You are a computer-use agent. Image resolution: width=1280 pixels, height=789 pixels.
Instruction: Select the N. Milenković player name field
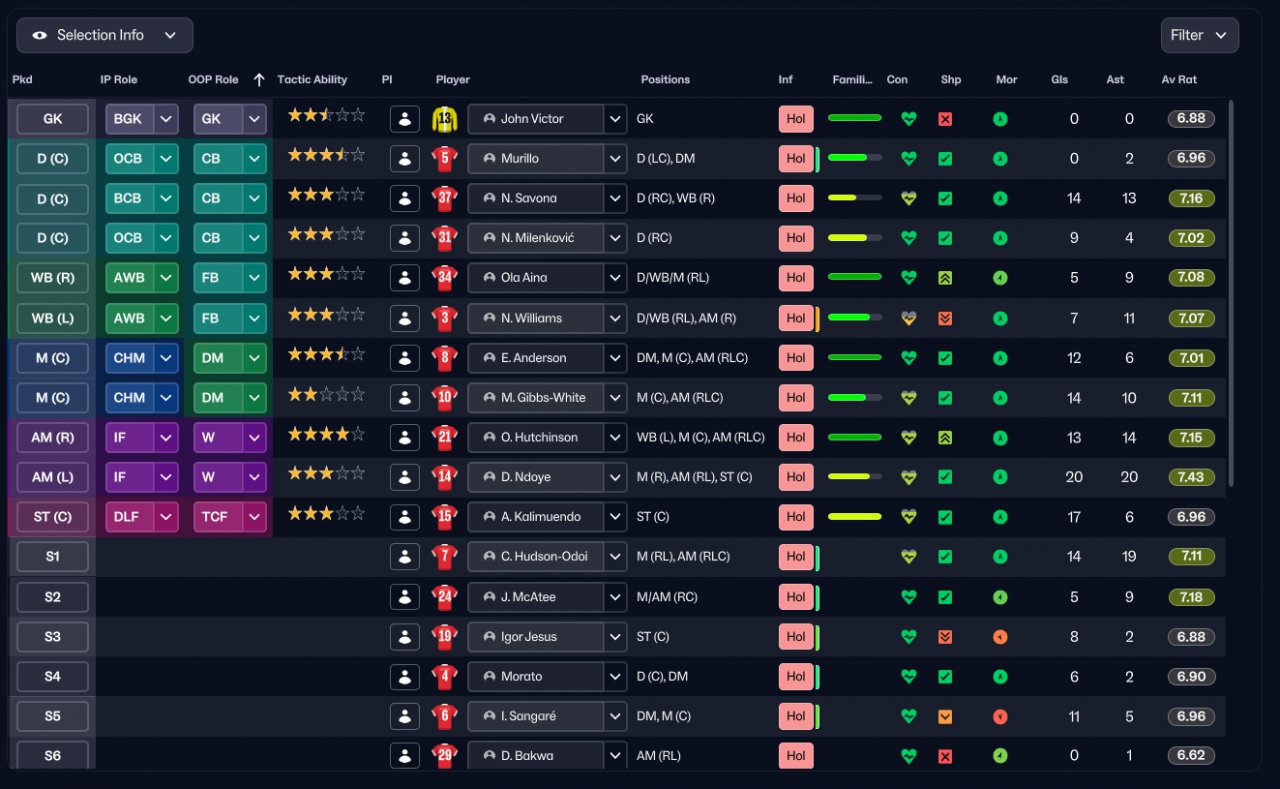click(x=535, y=238)
